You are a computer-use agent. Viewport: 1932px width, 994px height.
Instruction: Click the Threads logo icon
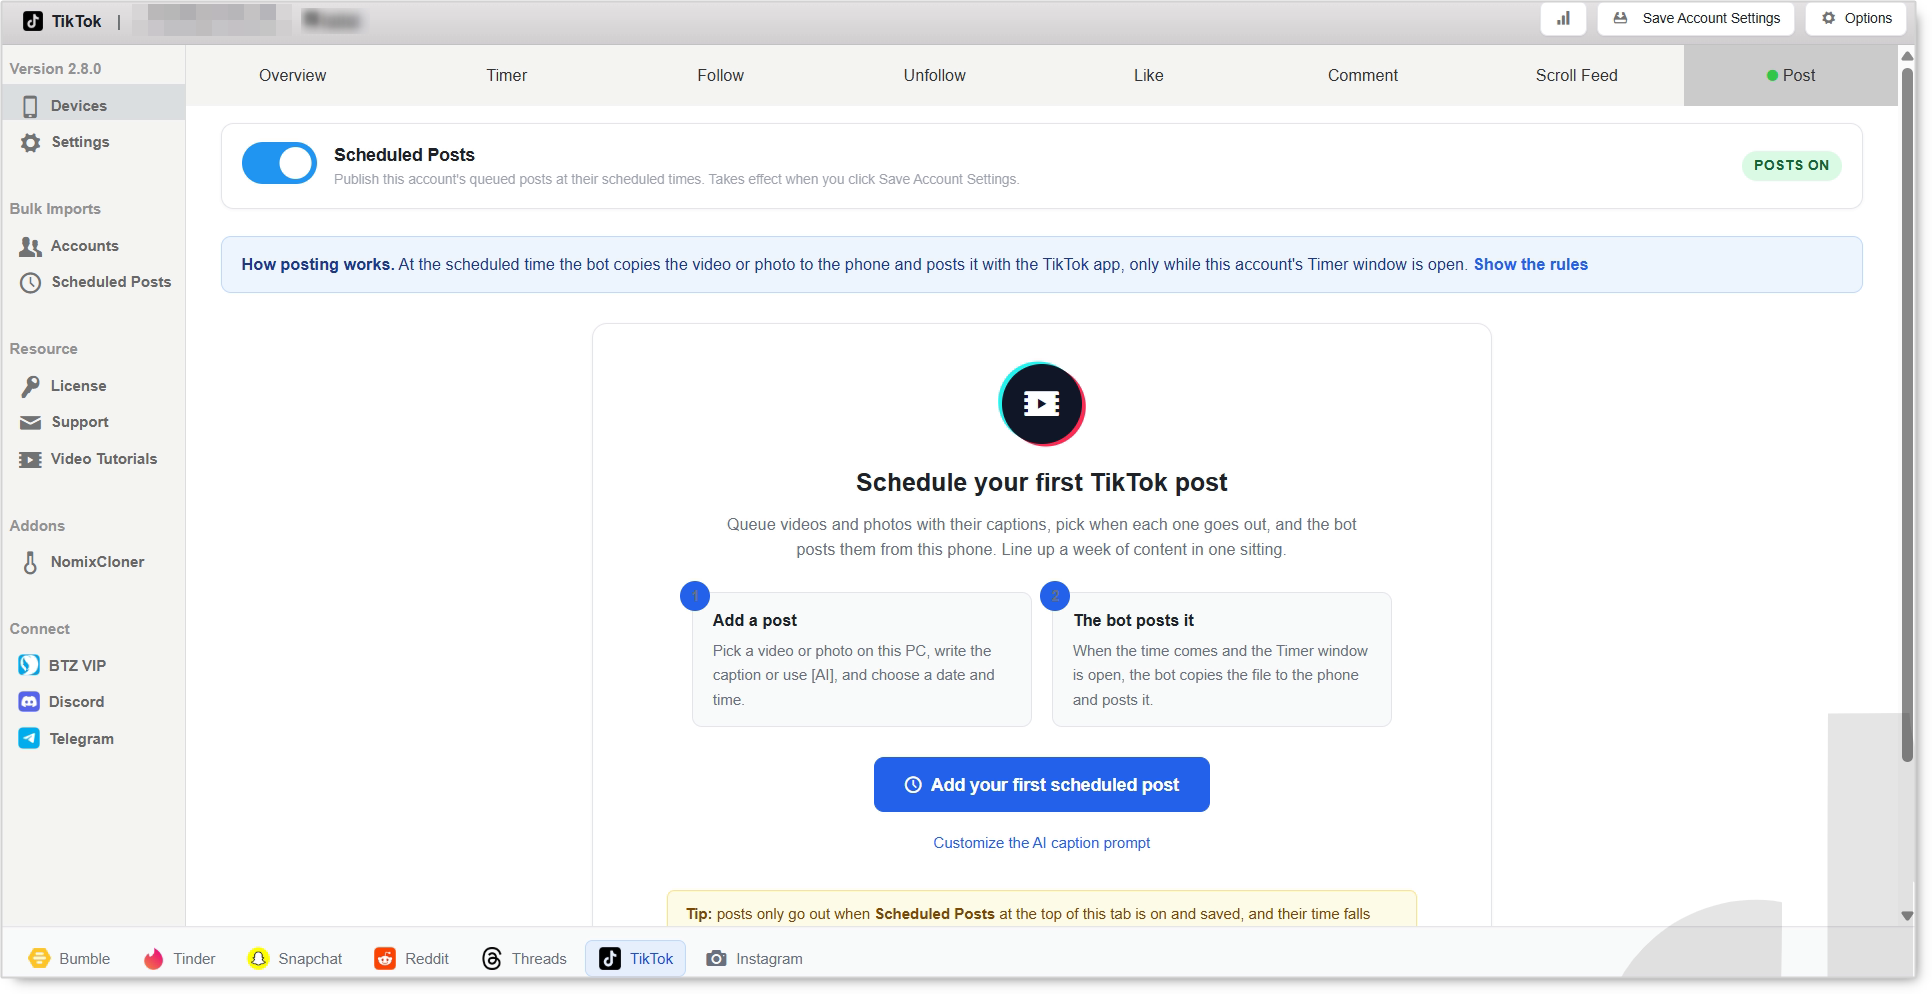(x=492, y=958)
